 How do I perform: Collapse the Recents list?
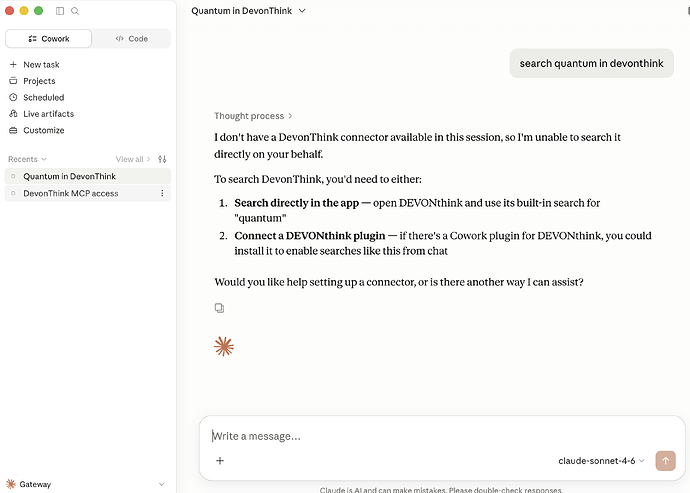(27, 159)
